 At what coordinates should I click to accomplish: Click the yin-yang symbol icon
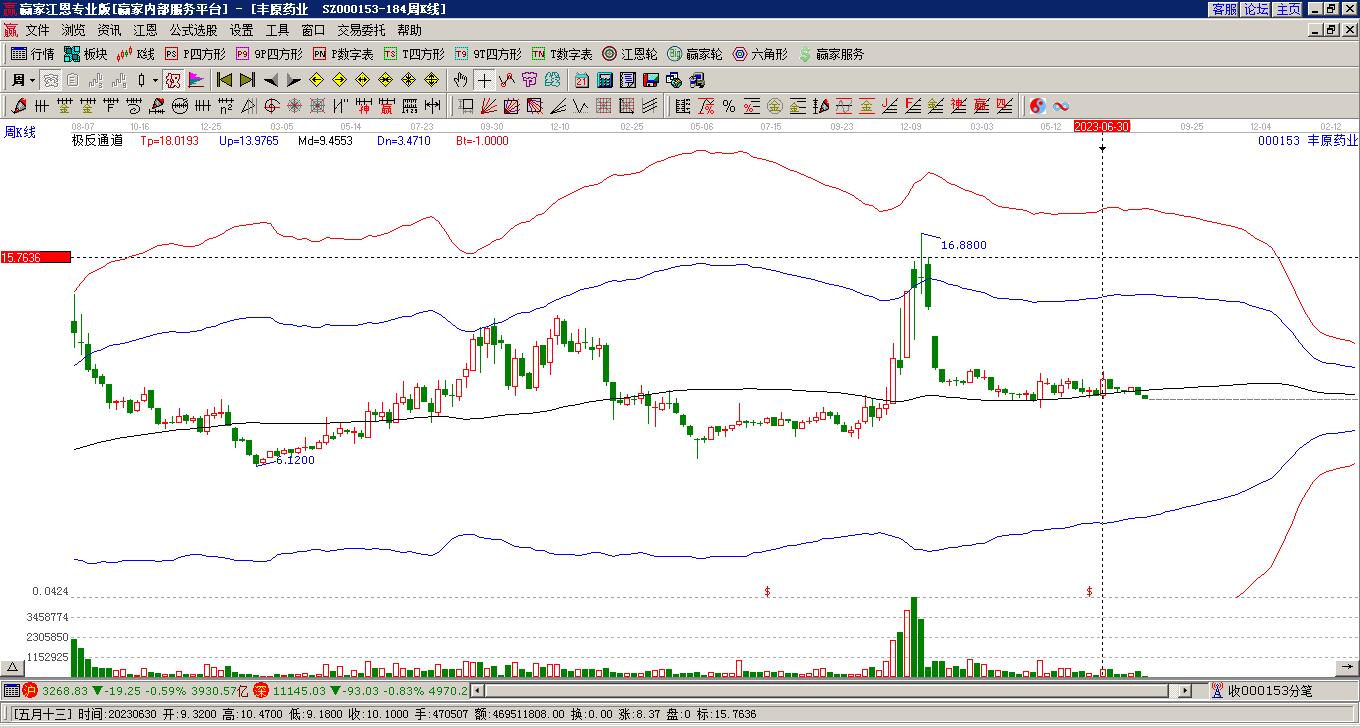(x=1038, y=106)
